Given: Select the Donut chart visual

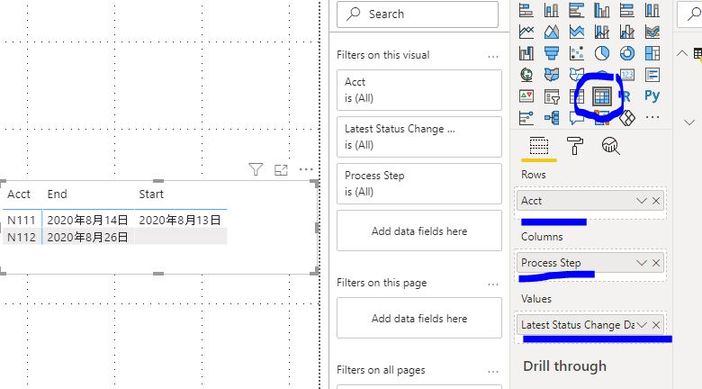Looking at the screenshot, I should pyautogui.click(x=627, y=53).
